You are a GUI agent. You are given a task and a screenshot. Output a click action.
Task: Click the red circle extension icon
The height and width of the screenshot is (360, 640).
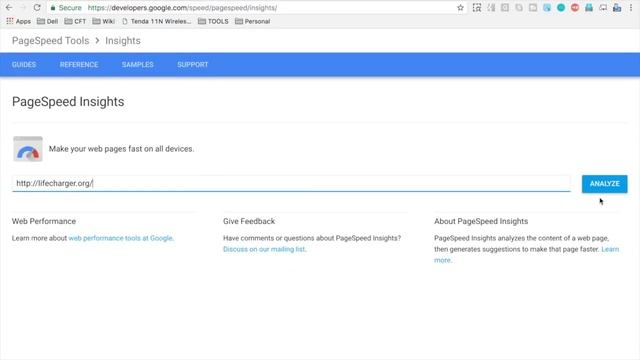pos(575,8)
